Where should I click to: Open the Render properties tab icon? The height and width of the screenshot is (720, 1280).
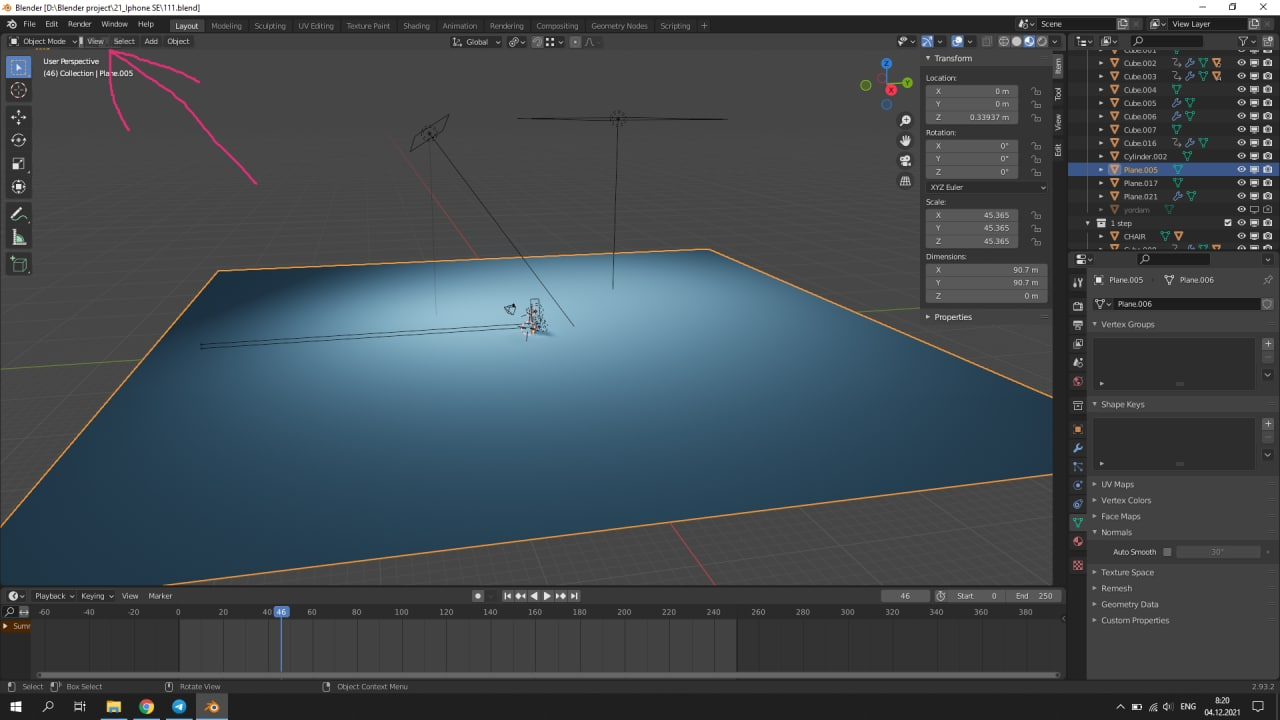pyautogui.click(x=1077, y=306)
